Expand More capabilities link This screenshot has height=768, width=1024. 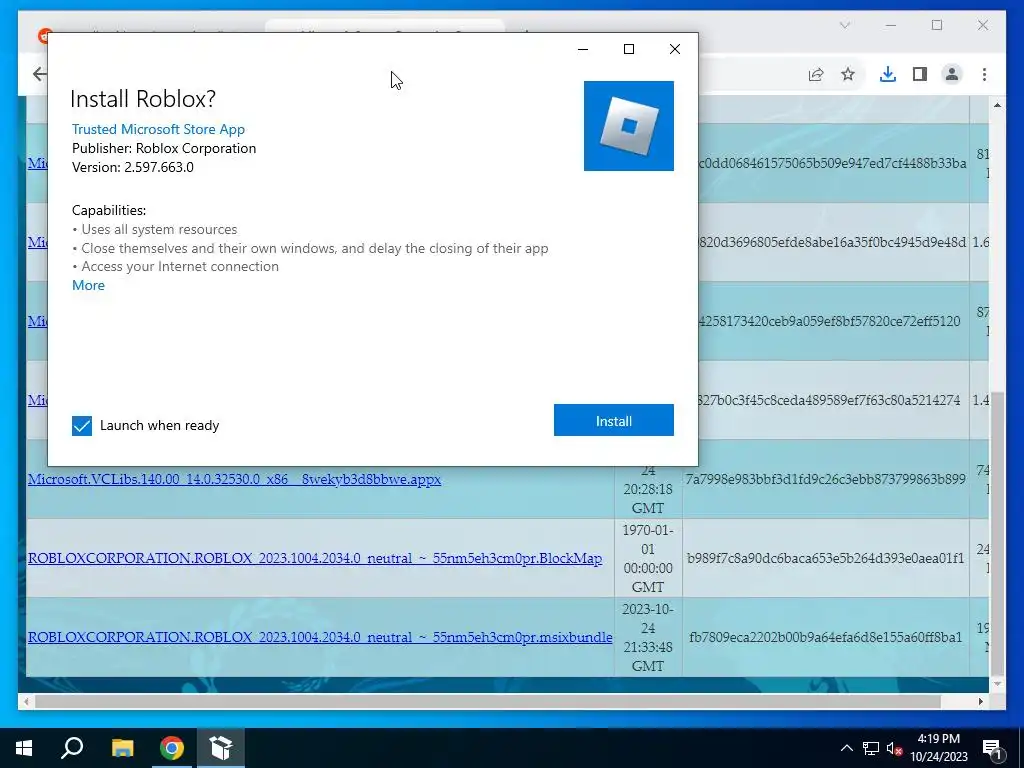(88, 285)
